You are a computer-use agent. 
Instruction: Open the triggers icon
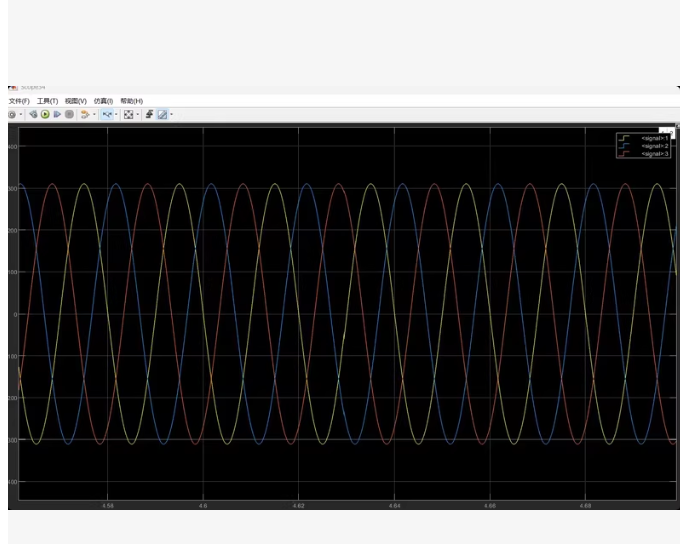click(150, 115)
